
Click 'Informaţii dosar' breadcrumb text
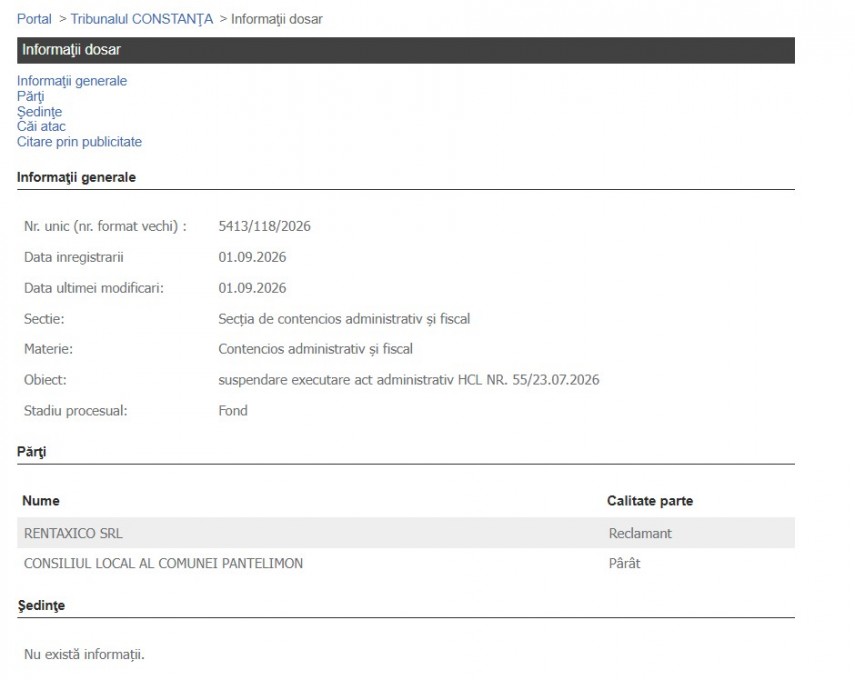coord(276,19)
